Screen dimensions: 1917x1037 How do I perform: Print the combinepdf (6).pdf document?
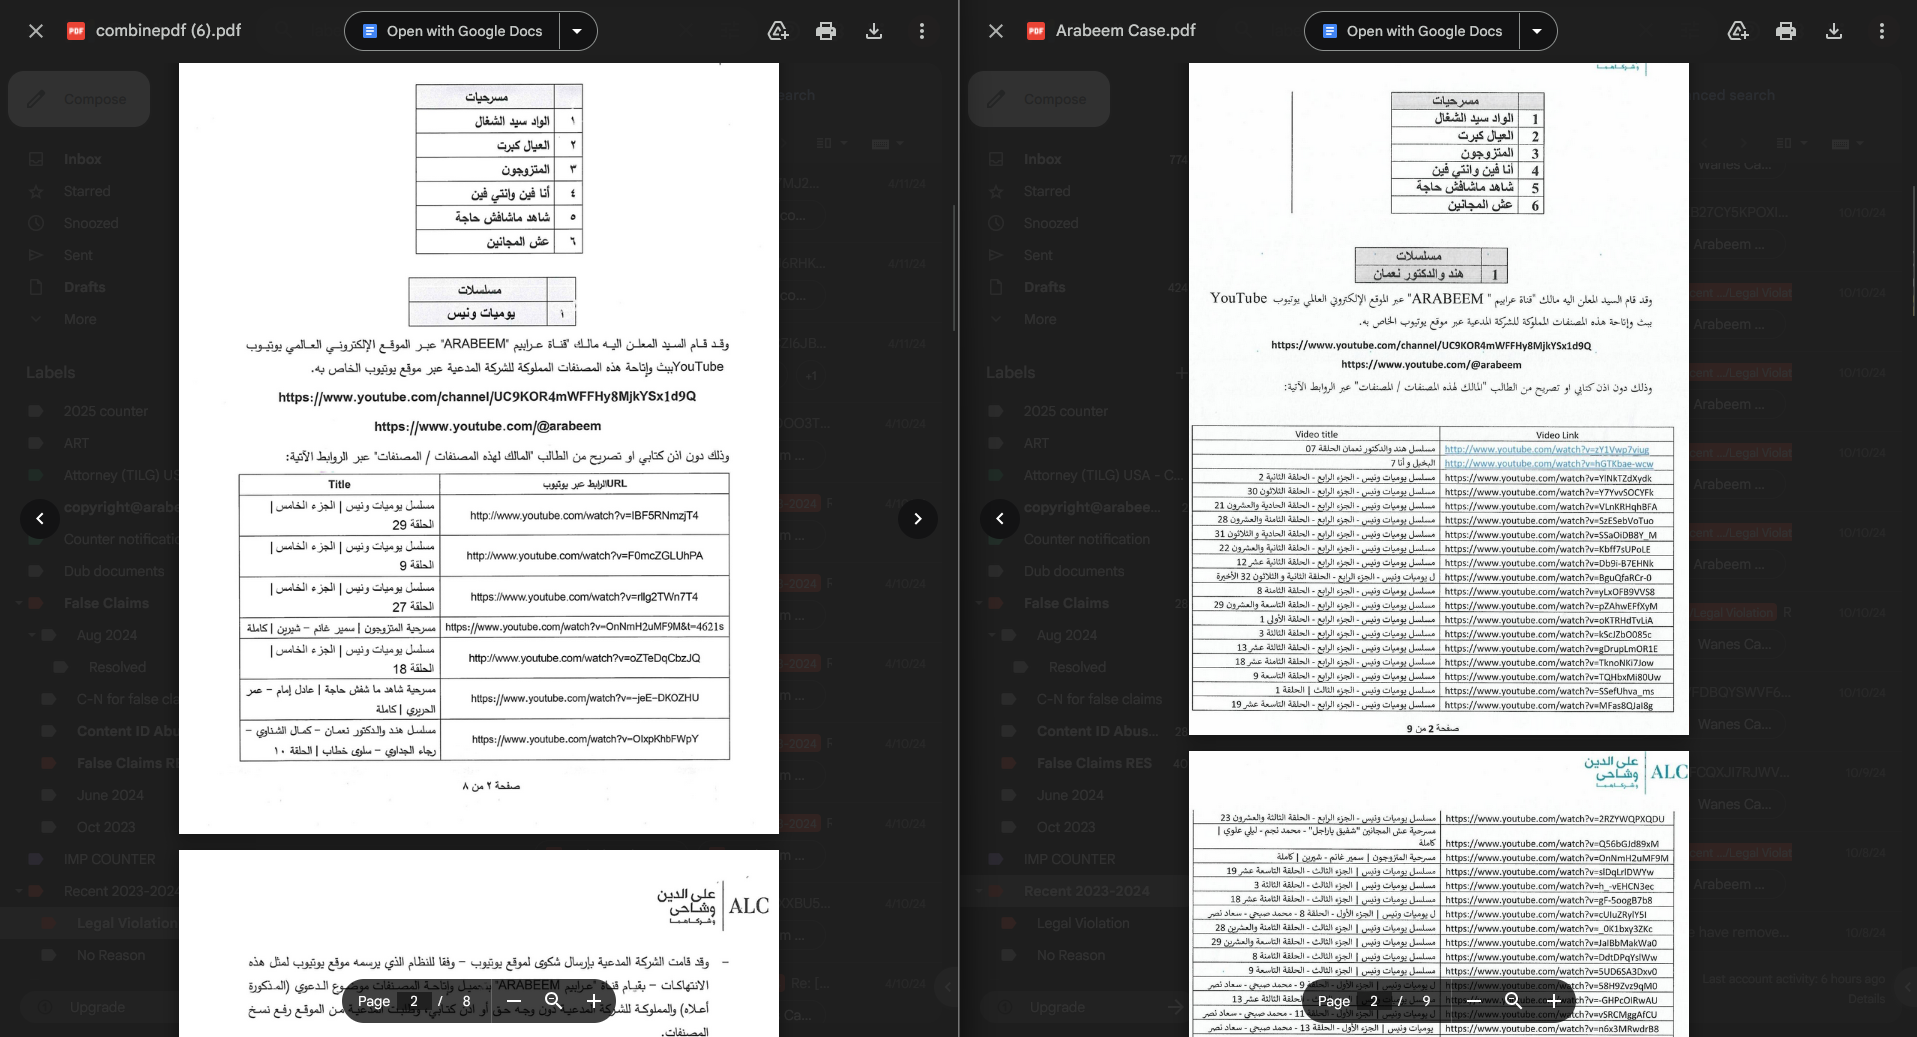tap(826, 31)
